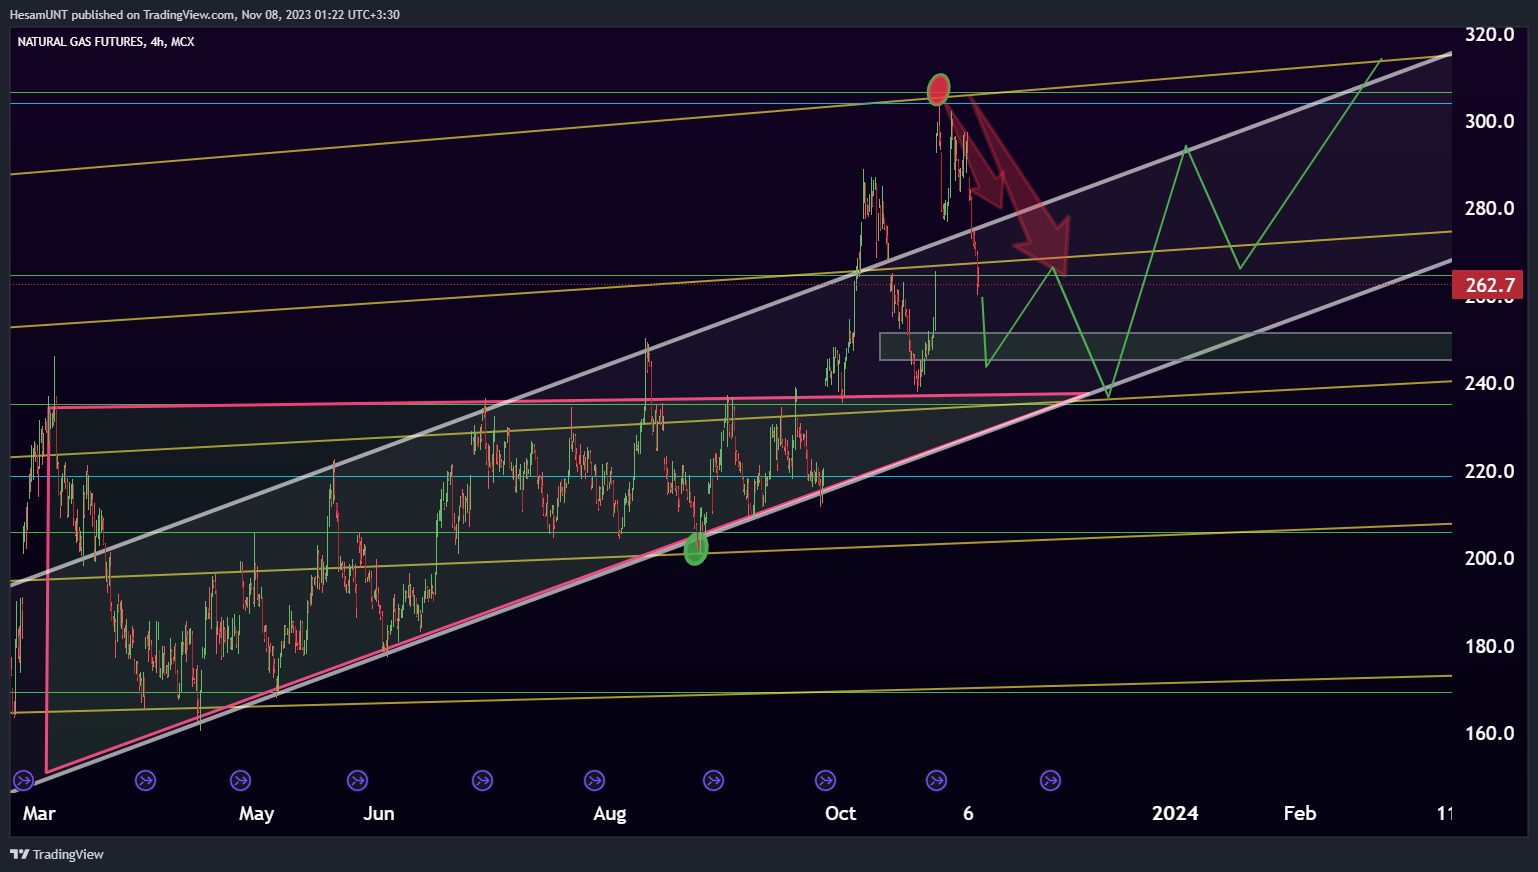Viewport: 1538px width, 872px height.
Task: Click the Mar label on time axis
Action: tap(39, 813)
